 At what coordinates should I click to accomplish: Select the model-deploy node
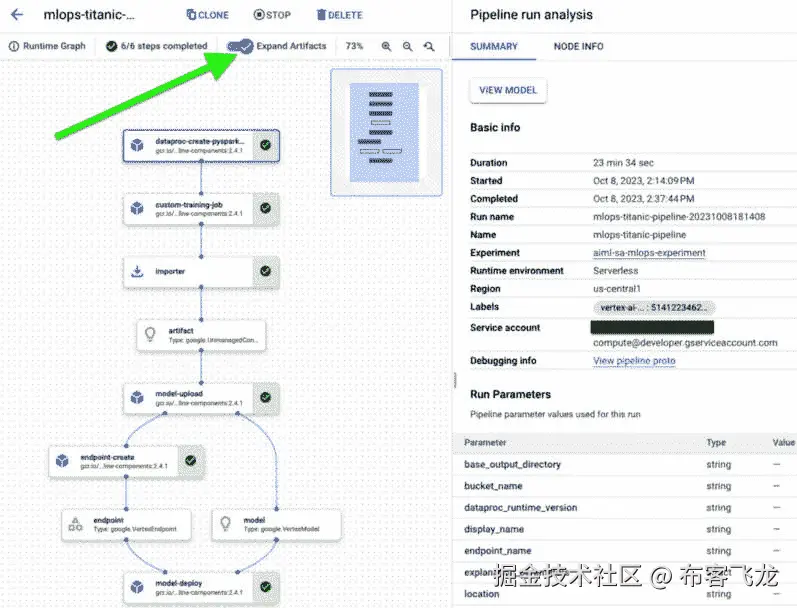pyautogui.click(x=201, y=588)
